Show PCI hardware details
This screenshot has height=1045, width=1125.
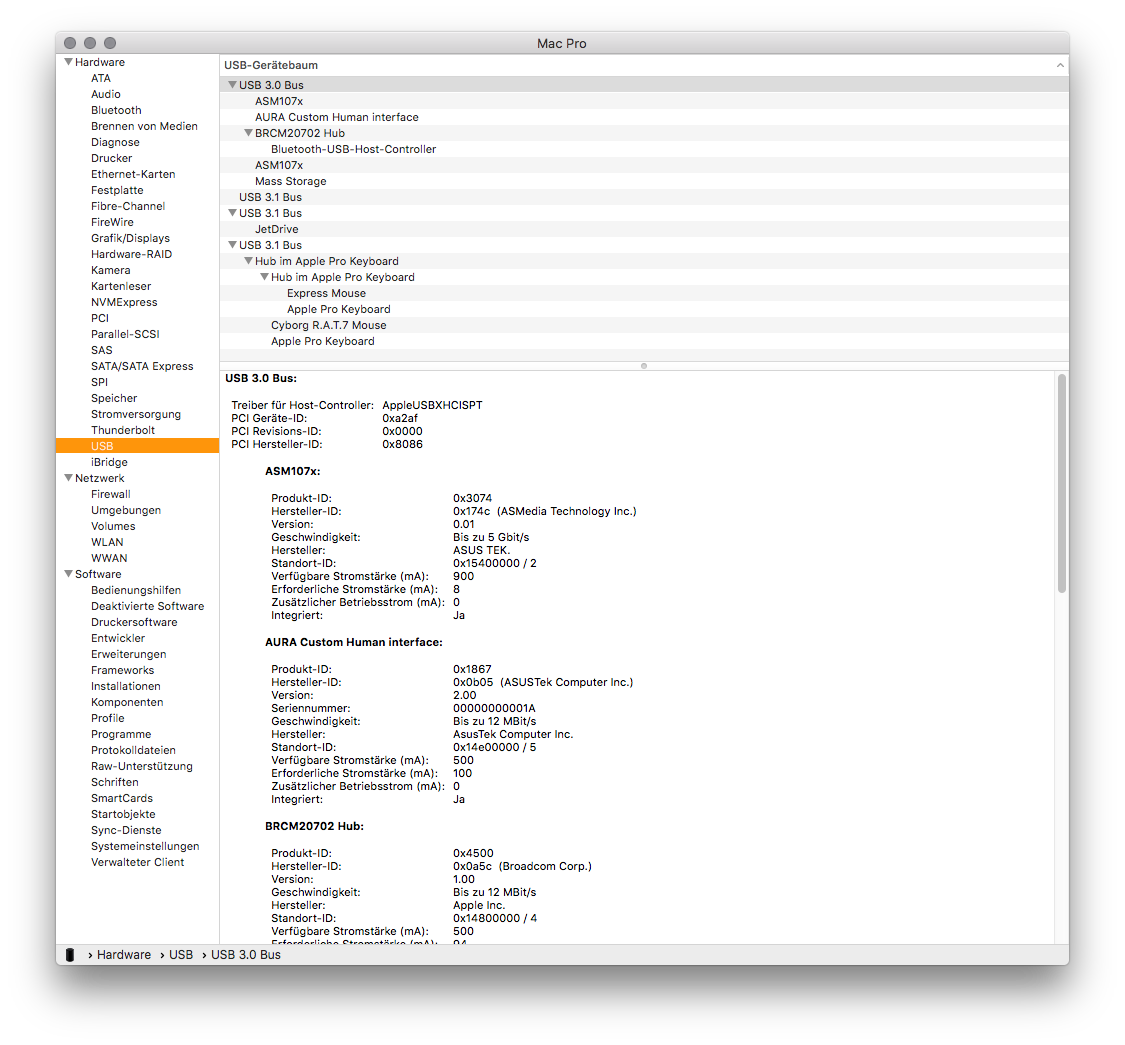(x=100, y=318)
